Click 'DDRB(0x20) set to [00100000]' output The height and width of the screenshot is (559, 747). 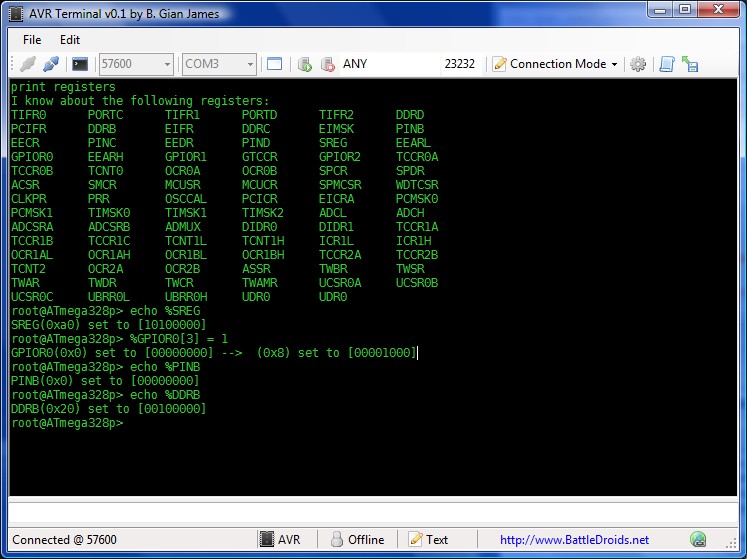(109, 408)
